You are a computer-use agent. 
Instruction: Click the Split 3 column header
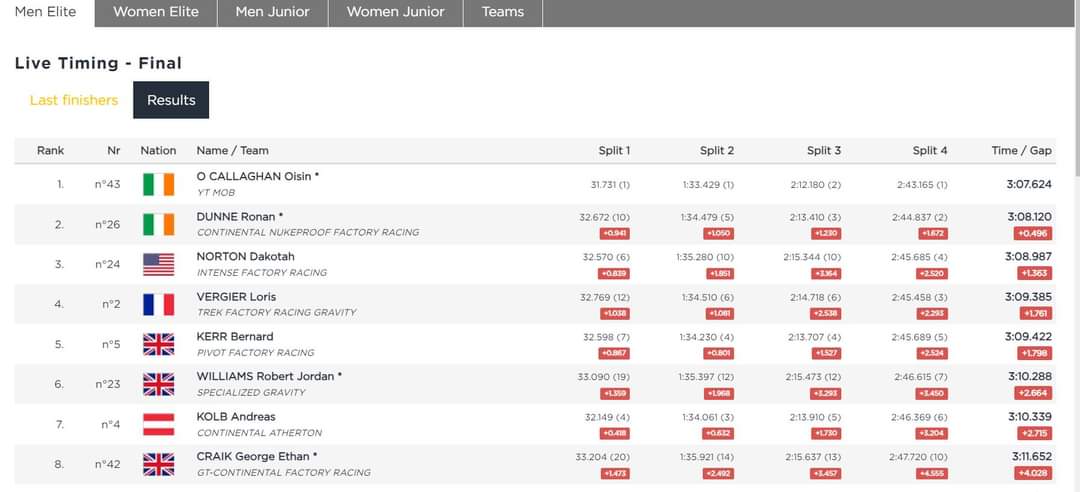824,150
